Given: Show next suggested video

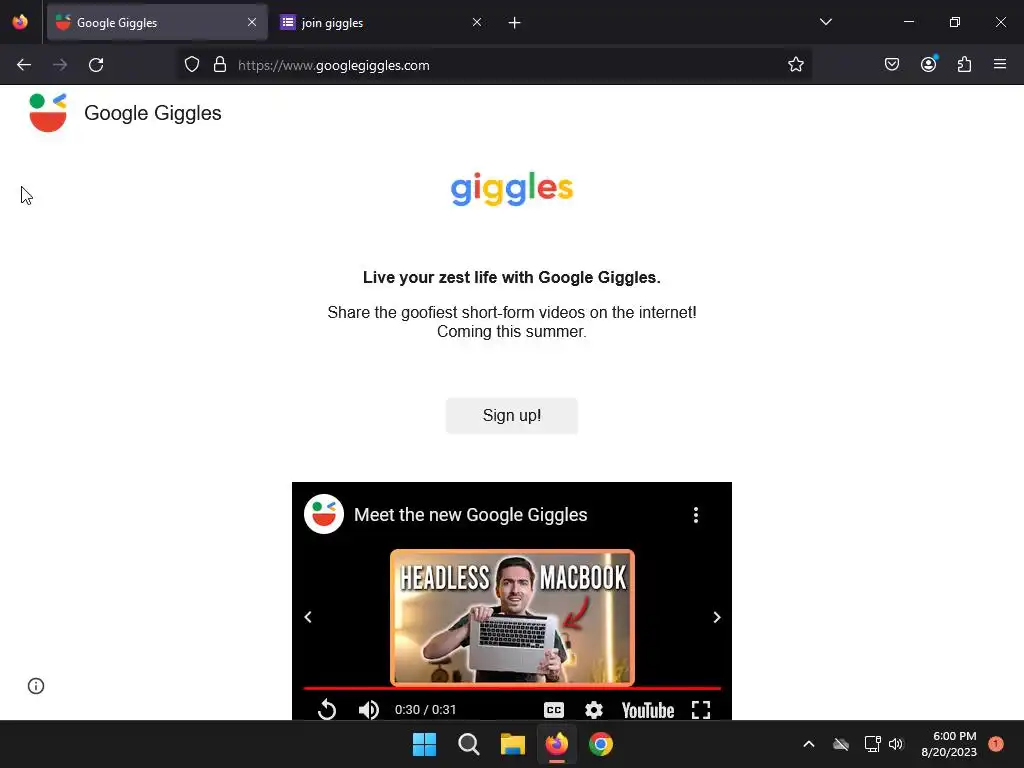Looking at the screenshot, I should coord(716,617).
